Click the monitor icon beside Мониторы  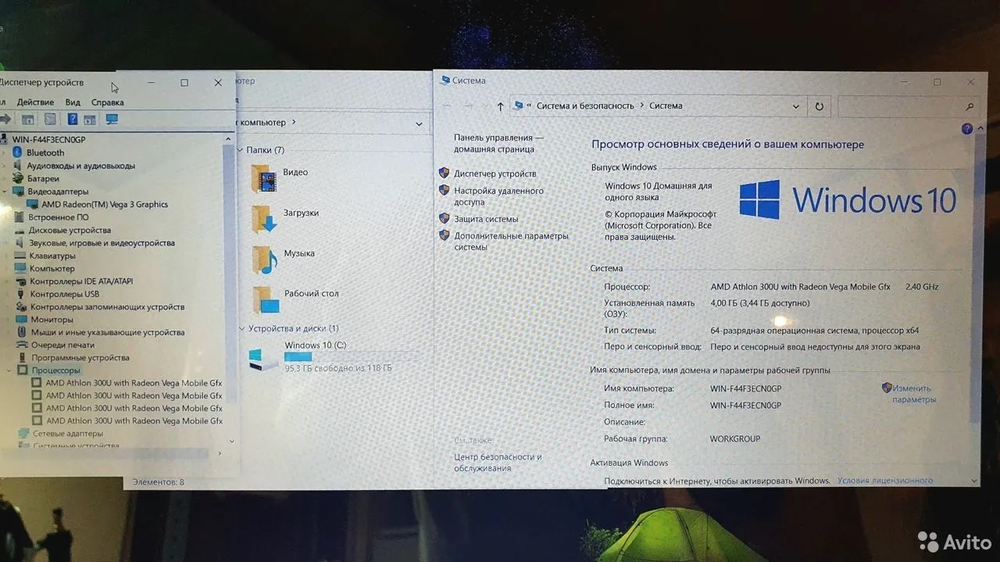point(21,319)
